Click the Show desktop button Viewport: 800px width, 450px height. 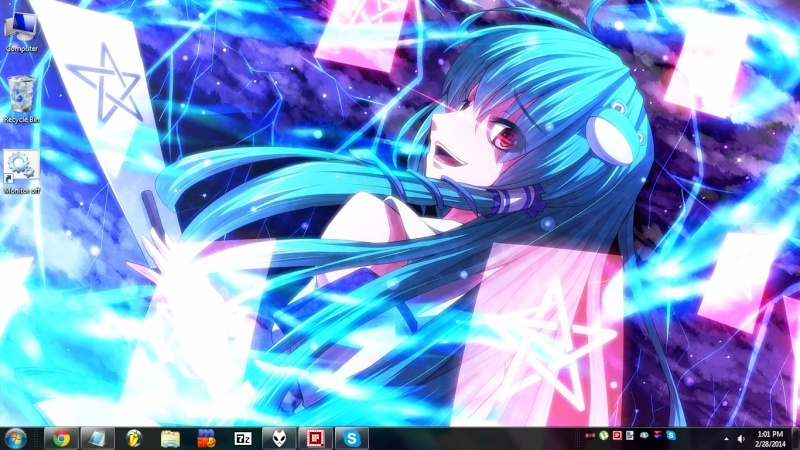coord(795,439)
